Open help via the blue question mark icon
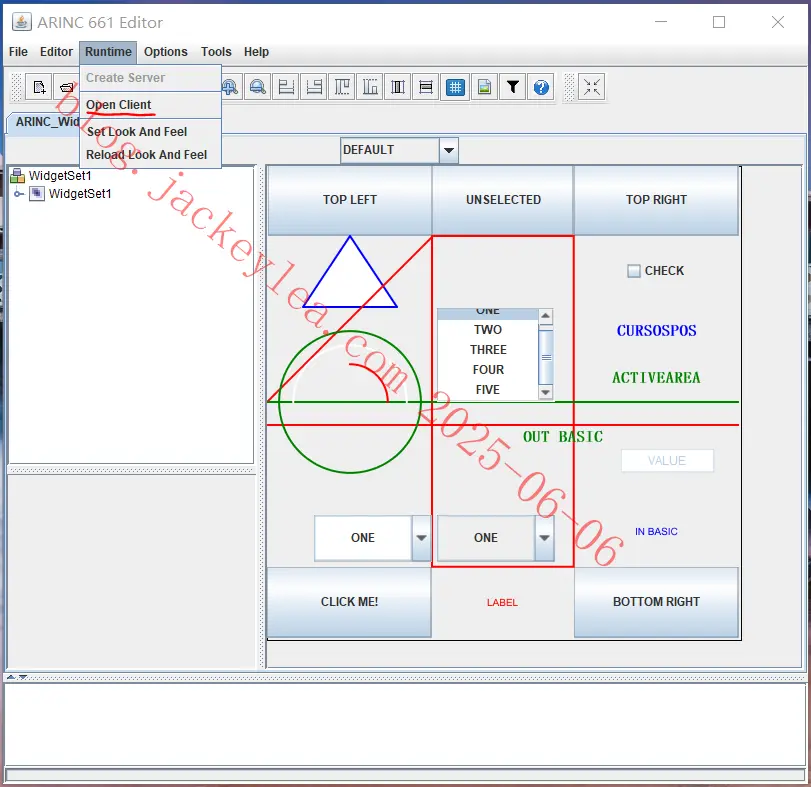This screenshot has width=811, height=787. pyautogui.click(x=541, y=87)
